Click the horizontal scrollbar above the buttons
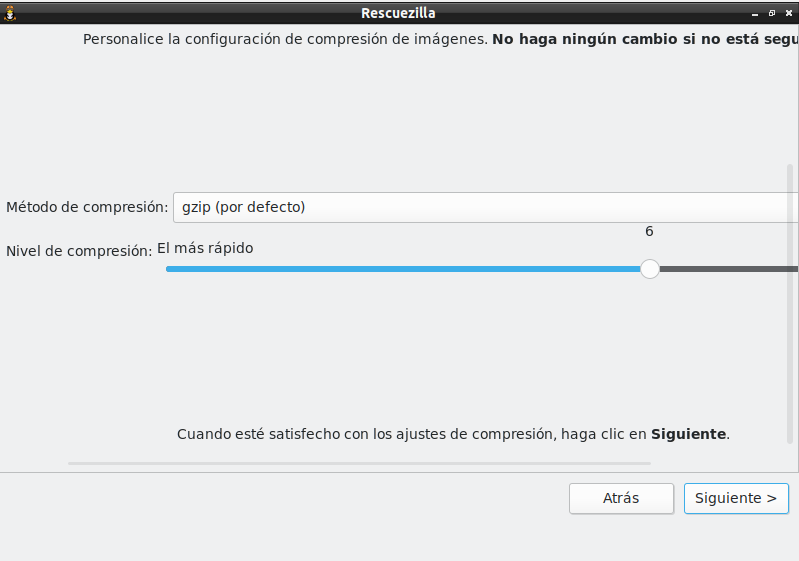This screenshot has width=799, height=561. pyautogui.click(x=358, y=463)
